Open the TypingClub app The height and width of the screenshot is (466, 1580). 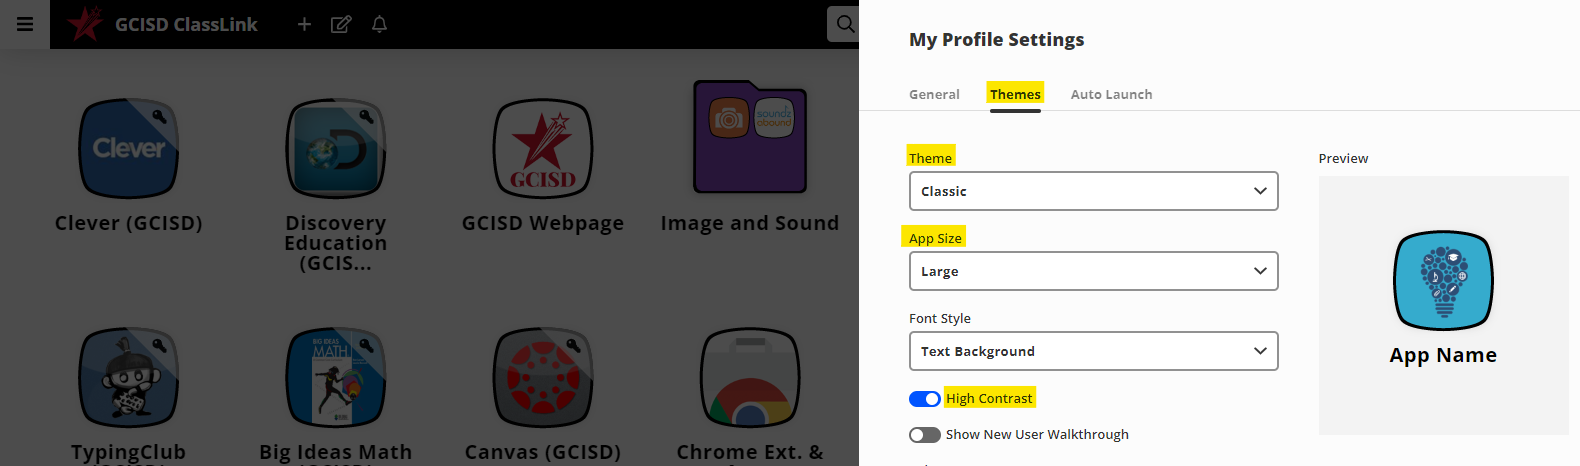tap(129, 378)
